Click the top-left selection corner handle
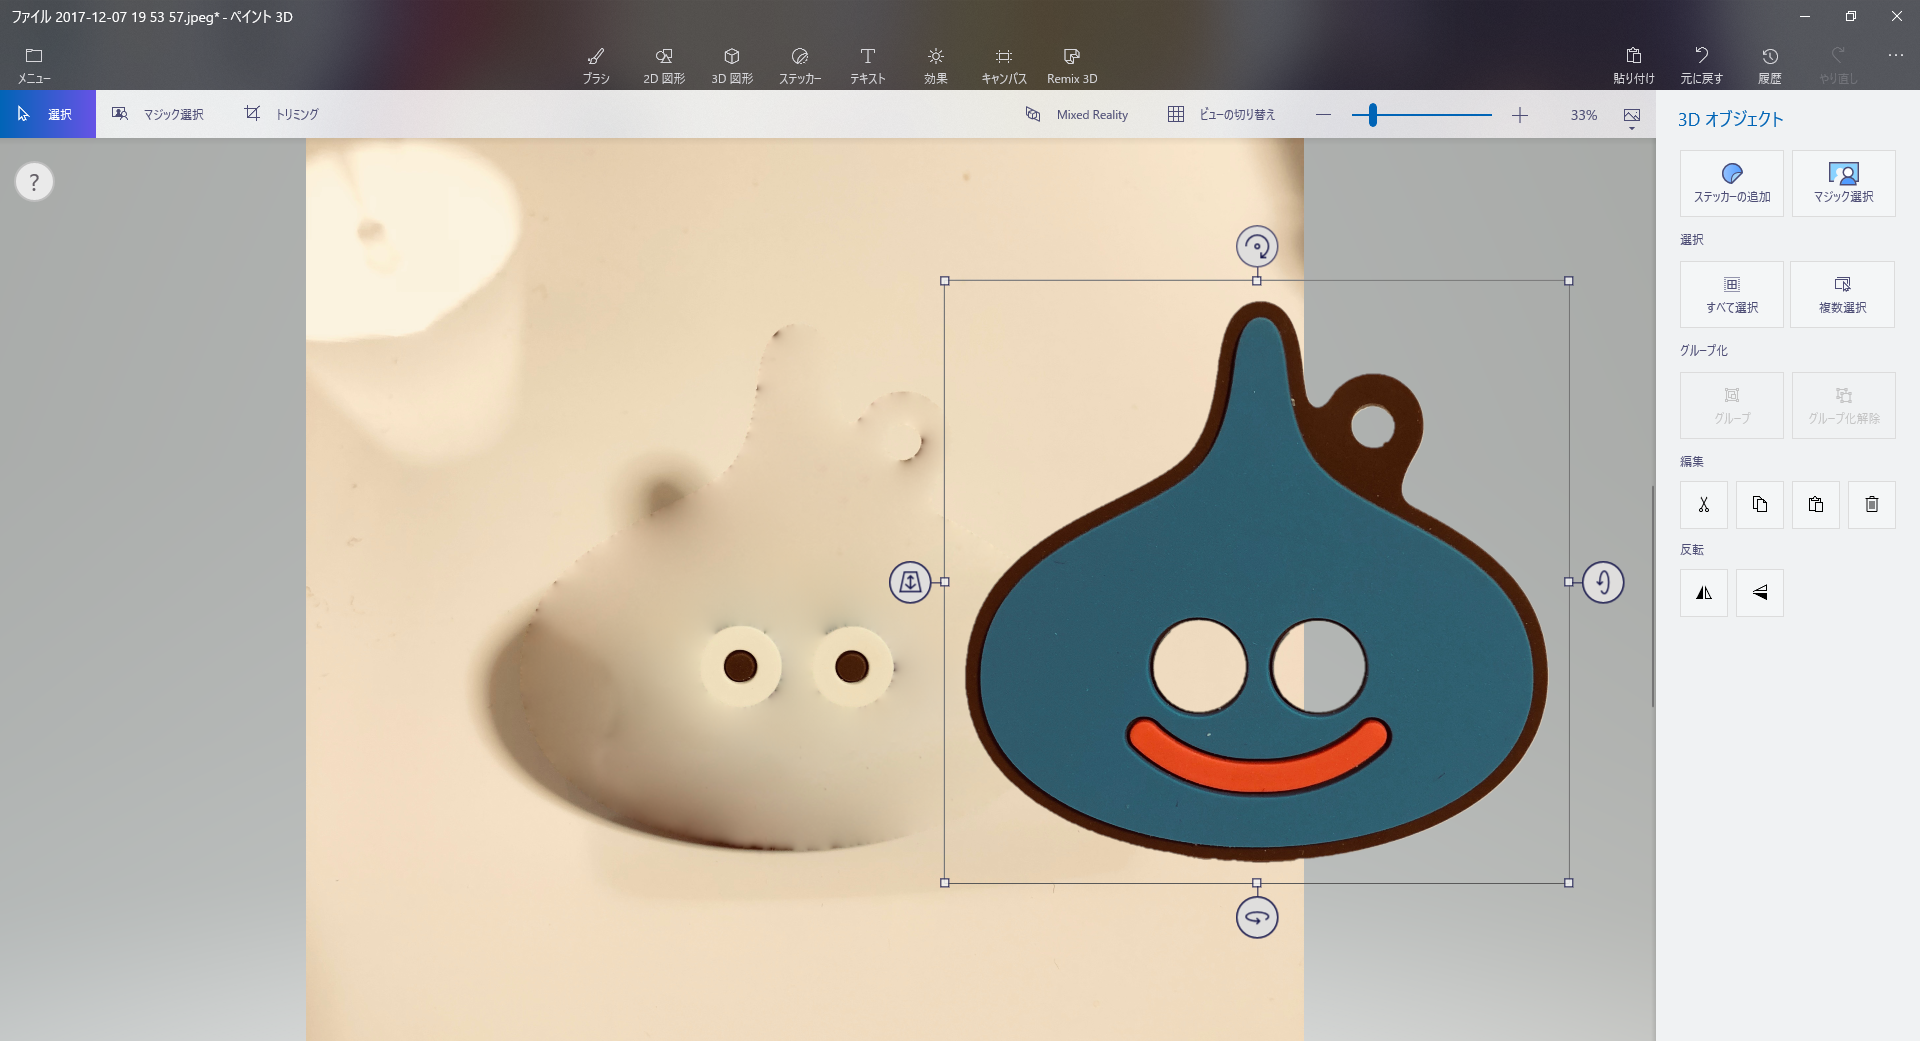Image resolution: width=1920 pixels, height=1041 pixels. point(945,281)
